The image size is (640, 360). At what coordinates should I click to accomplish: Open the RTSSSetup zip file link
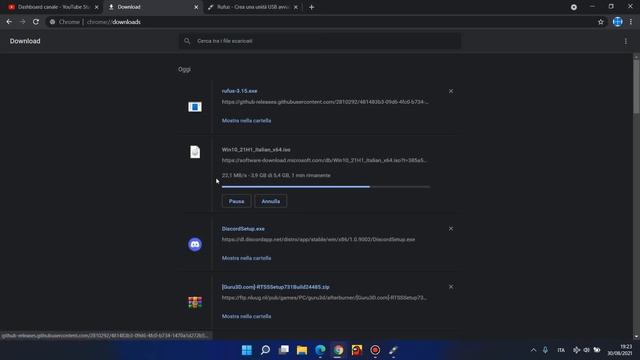[x=276, y=287]
